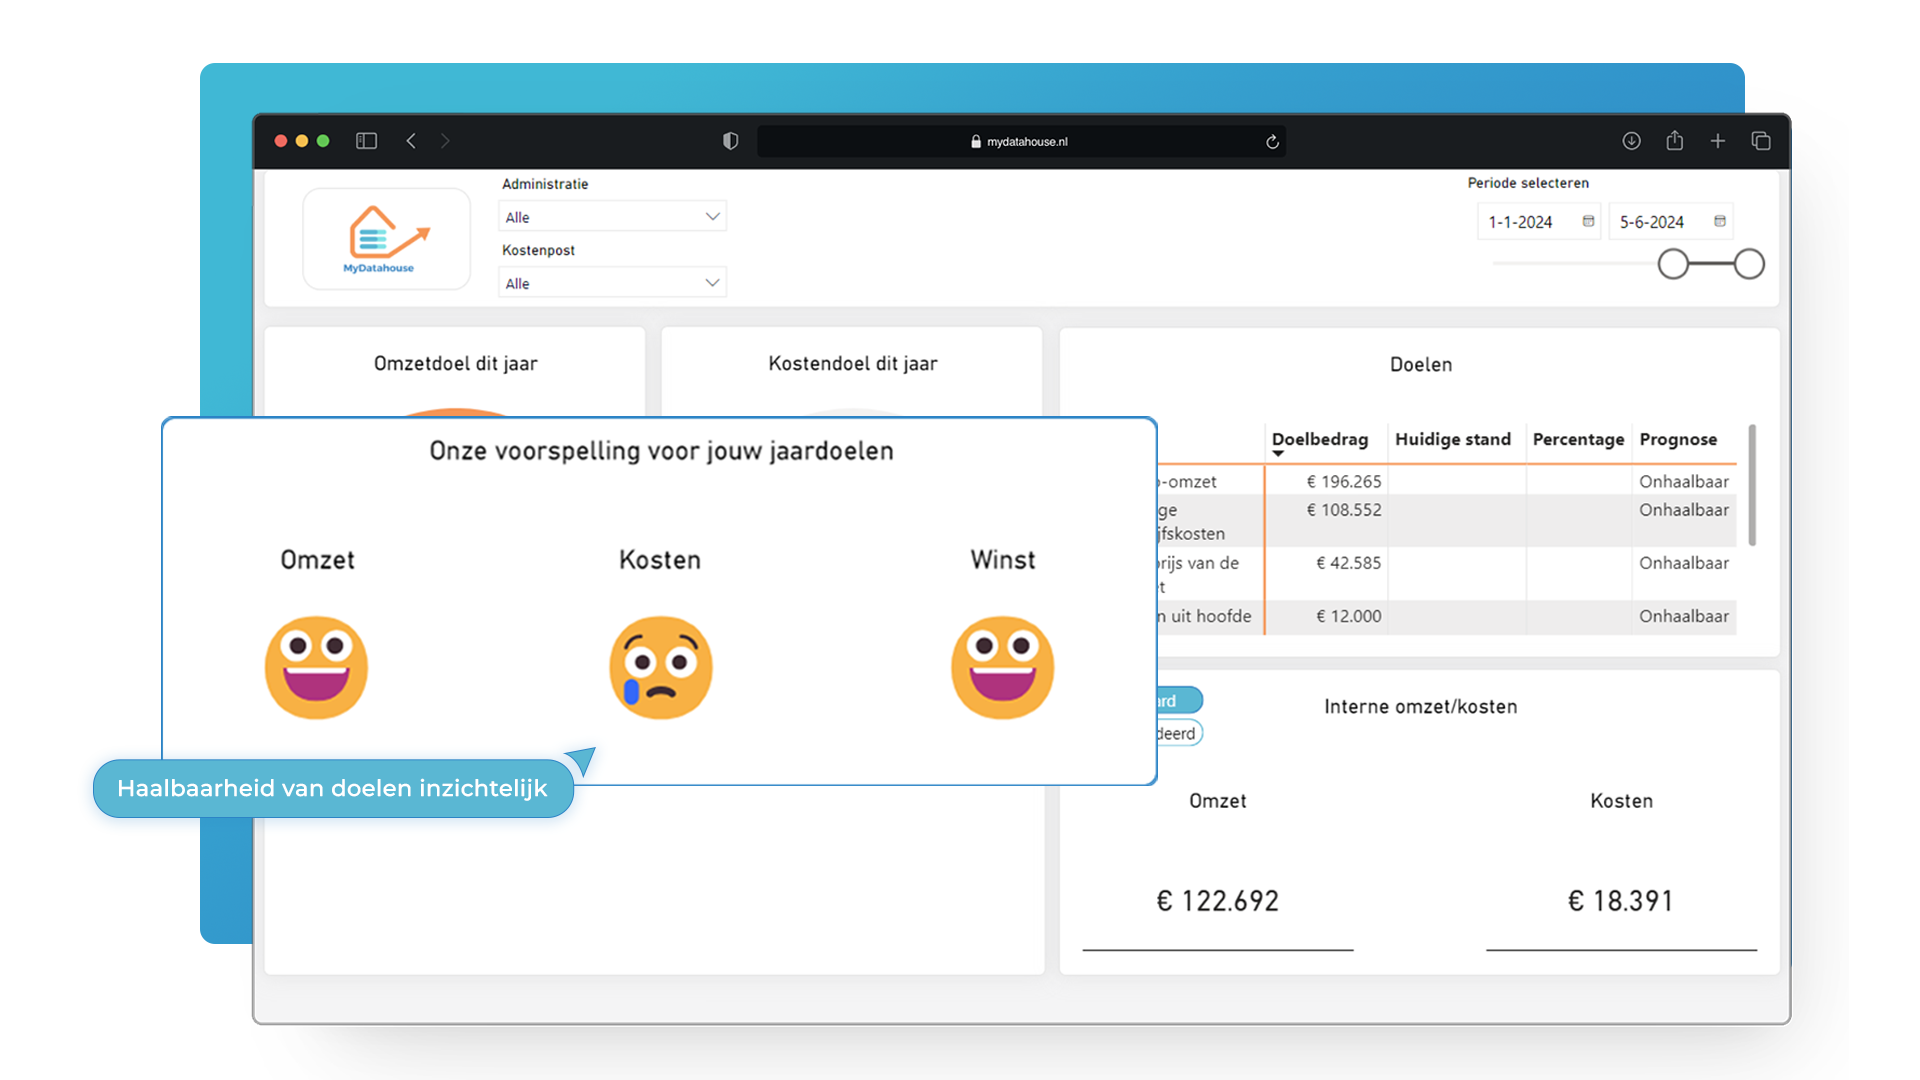Sort table by Doelbedrag column header
This screenshot has width=1920, height=1080.
(1319, 439)
